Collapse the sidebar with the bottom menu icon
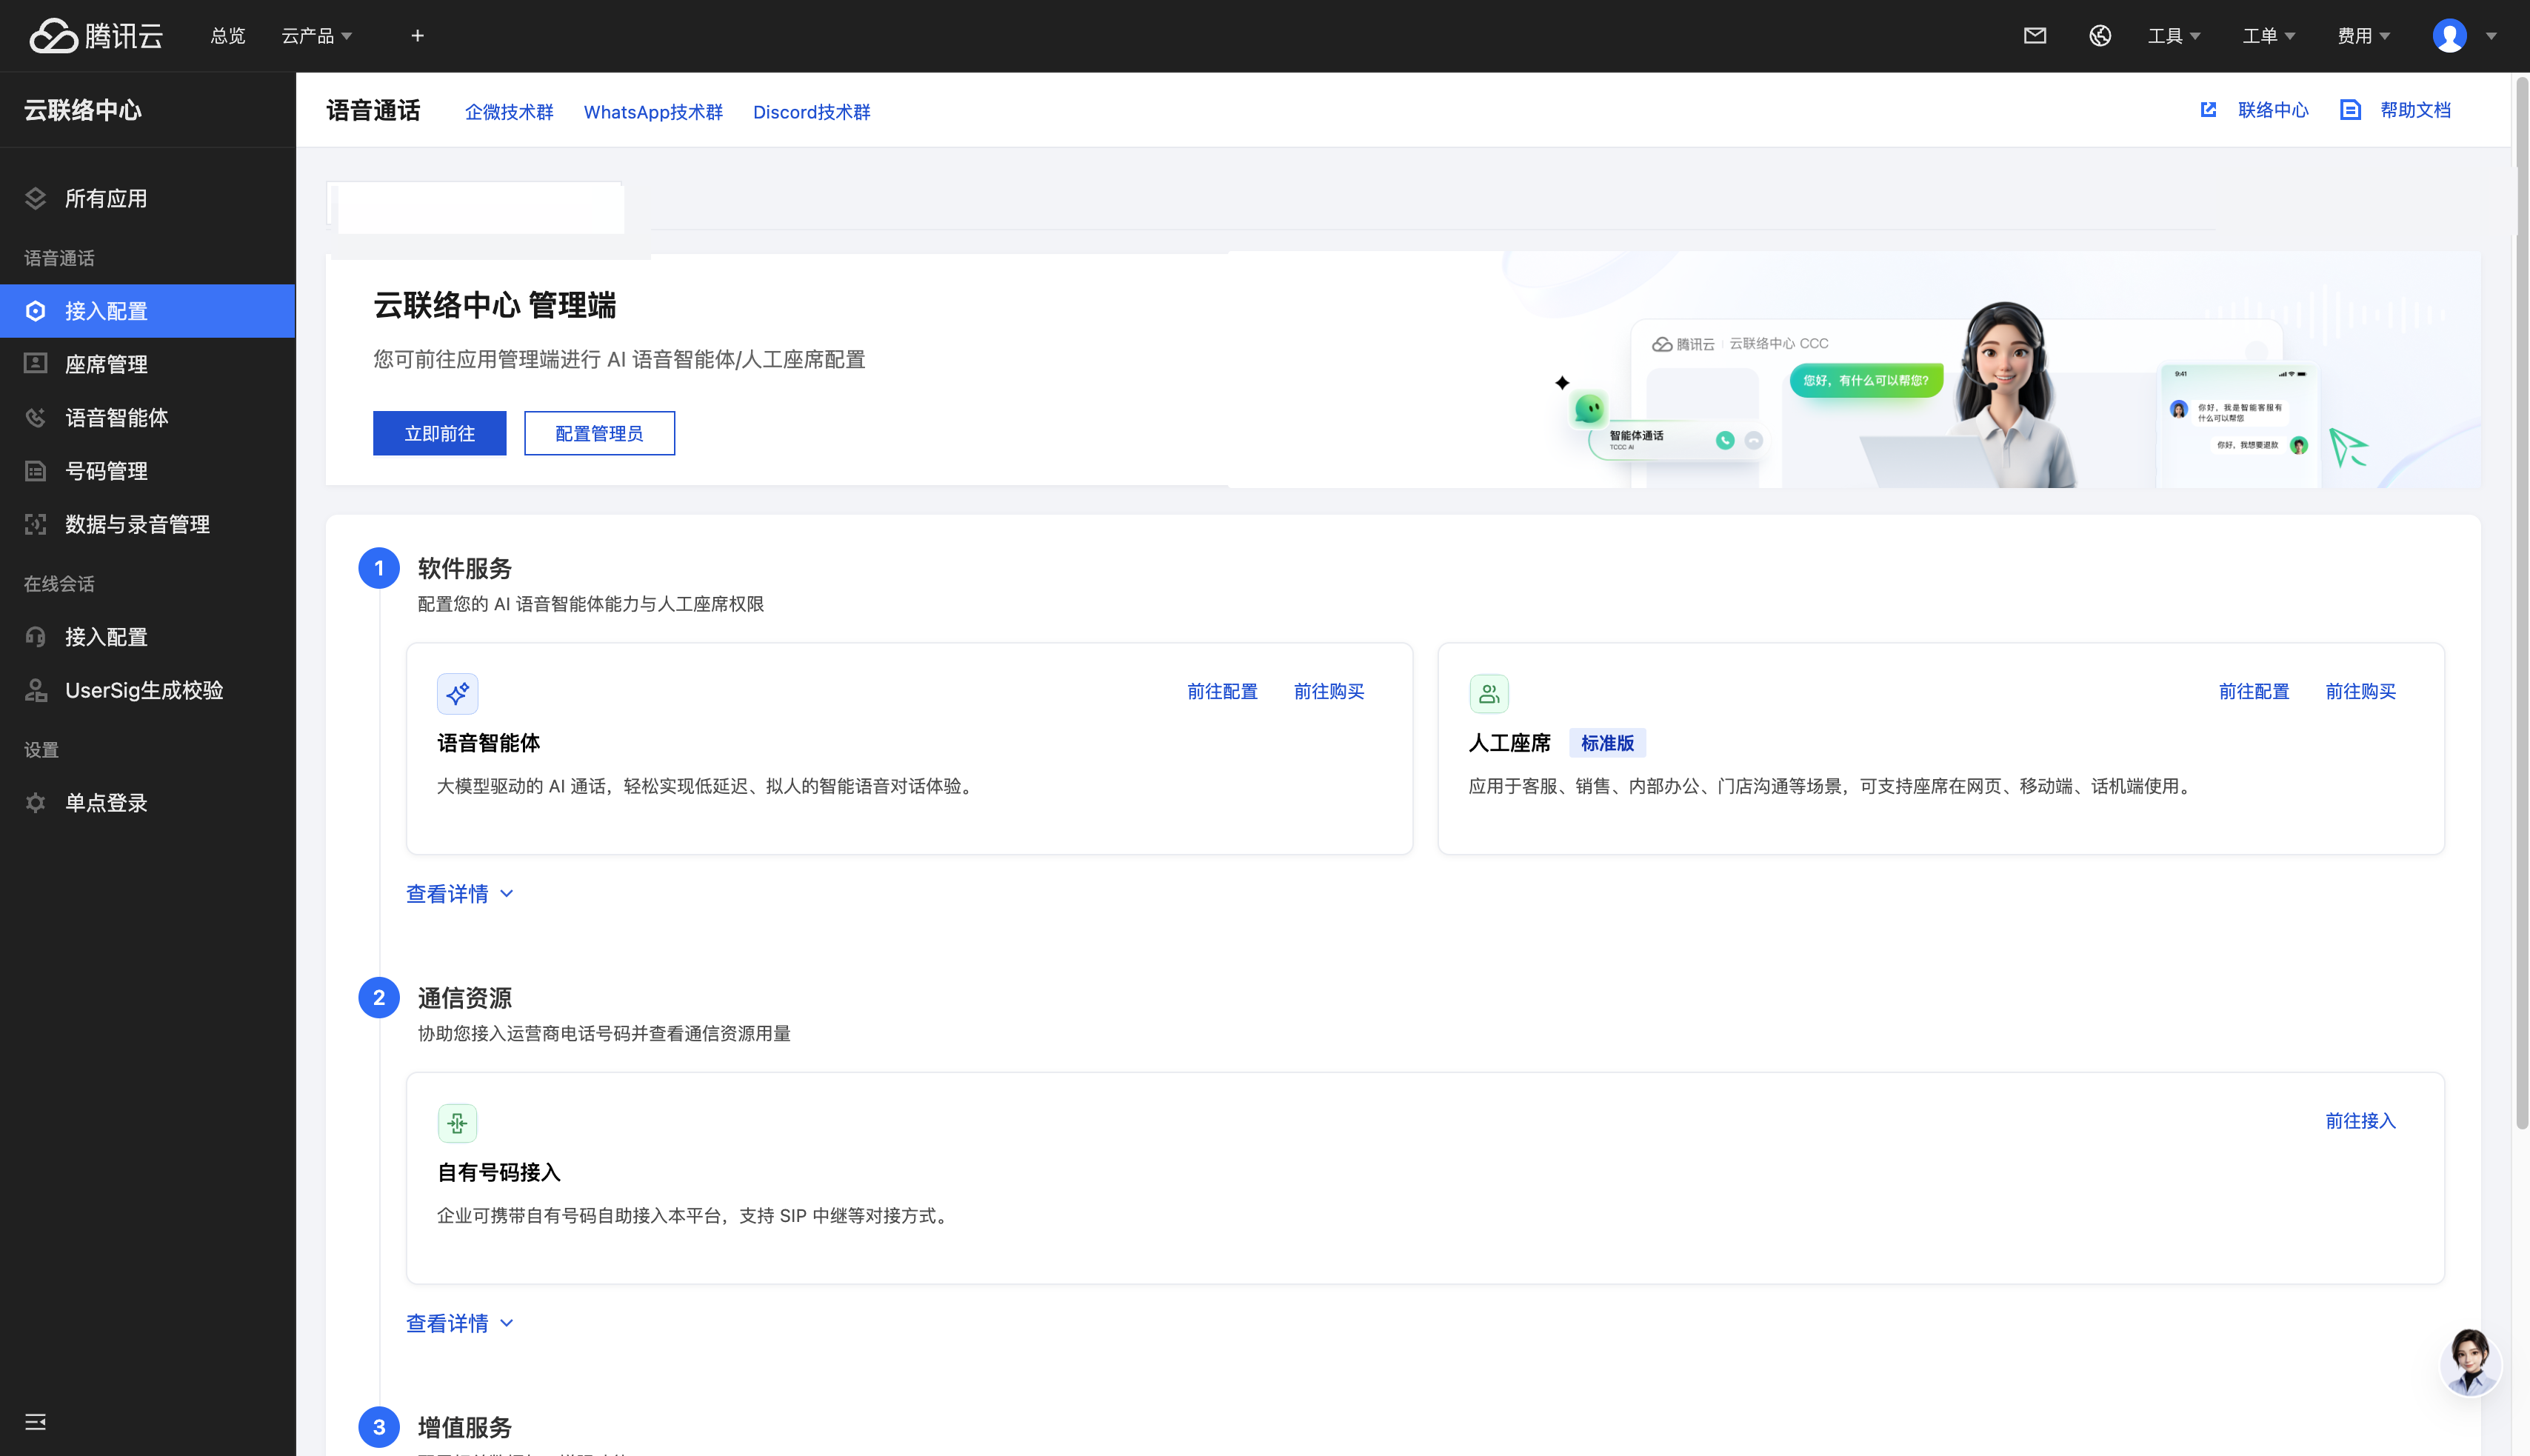The image size is (2530, 1456). point(36,1422)
